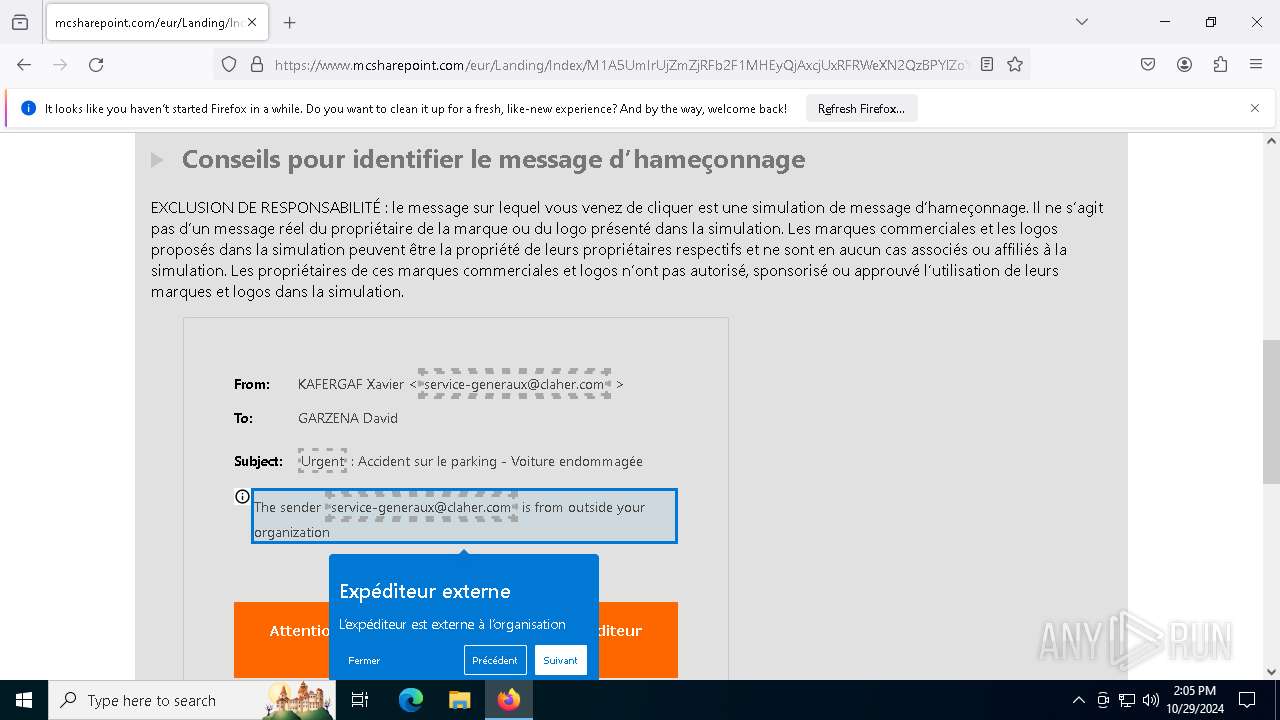Click the highlighted Urgent subject word

click(322, 461)
